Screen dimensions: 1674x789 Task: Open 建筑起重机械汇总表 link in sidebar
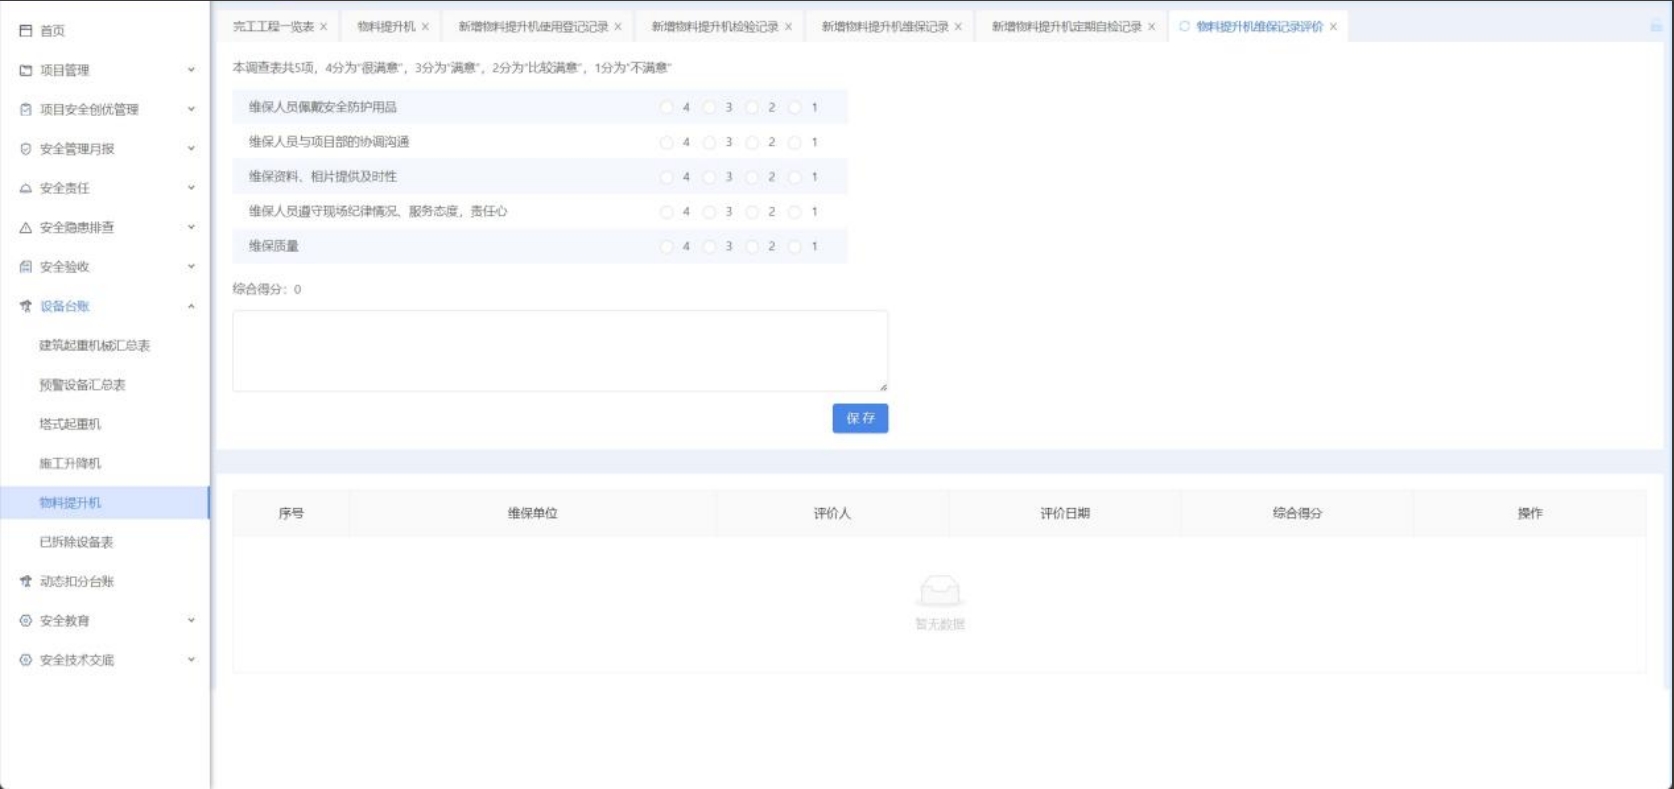pyautogui.click(x=95, y=345)
